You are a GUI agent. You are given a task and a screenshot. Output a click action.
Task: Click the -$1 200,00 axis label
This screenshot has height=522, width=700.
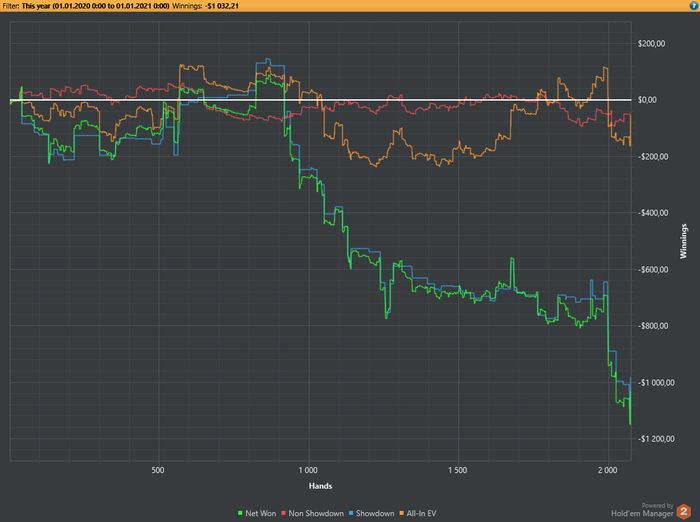pyautogui.click(x=656, y=438)
